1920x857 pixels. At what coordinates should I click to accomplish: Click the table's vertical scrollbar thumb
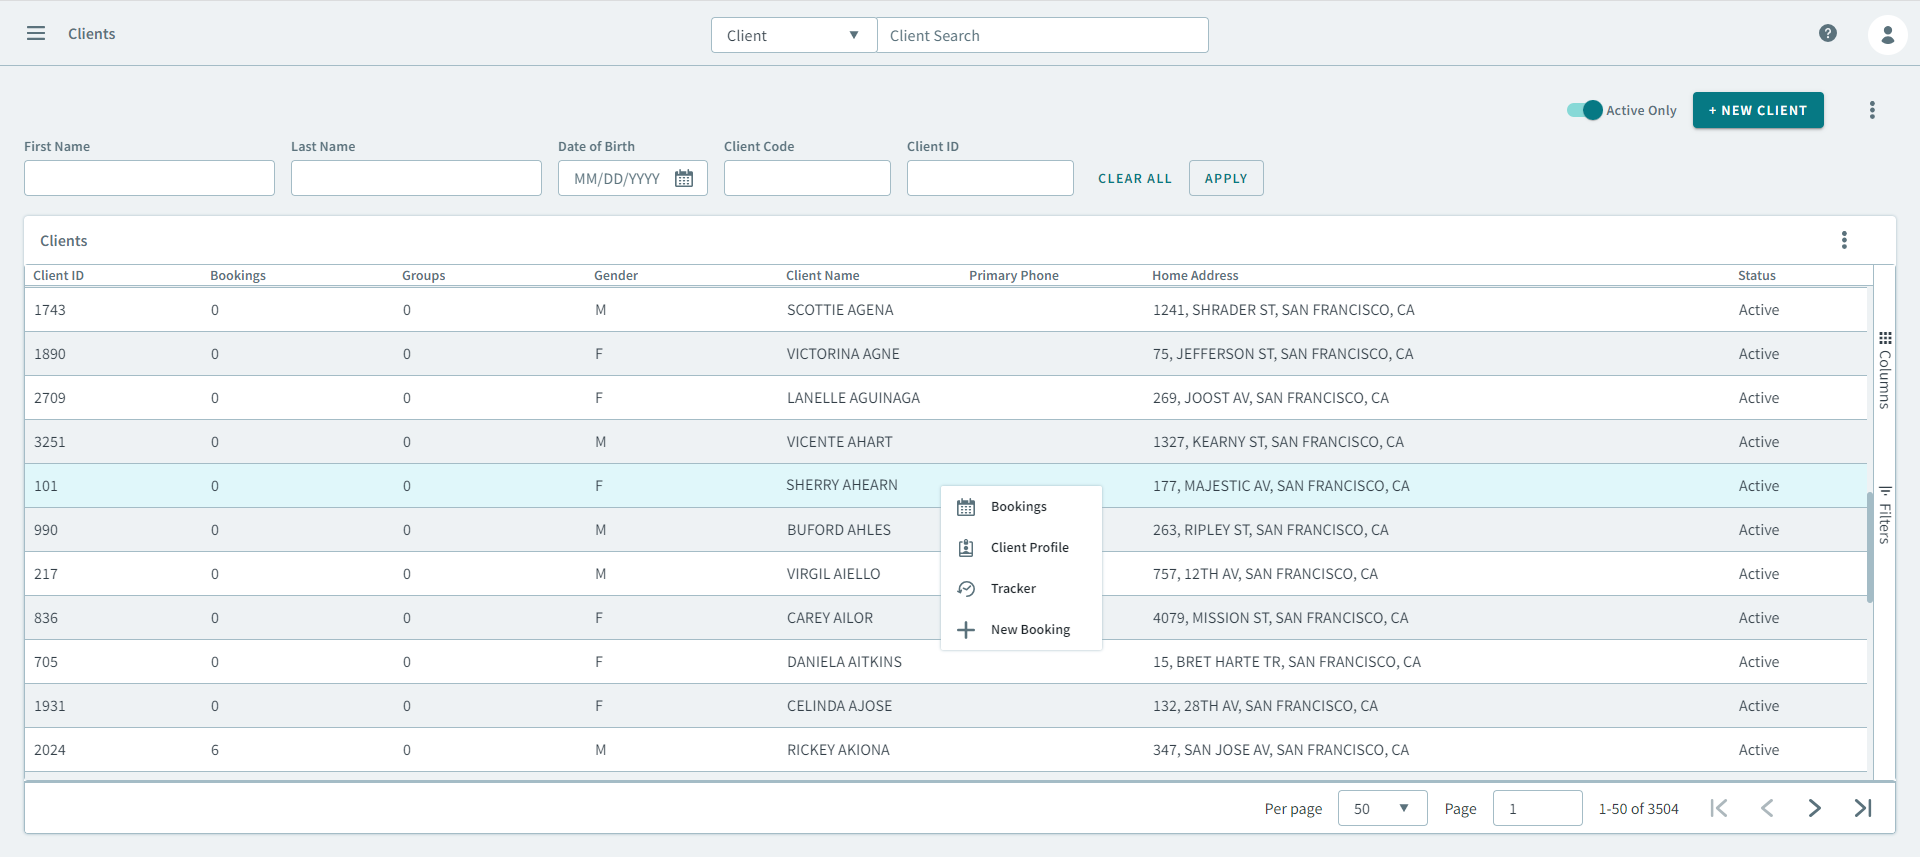tap(1869, 548)
